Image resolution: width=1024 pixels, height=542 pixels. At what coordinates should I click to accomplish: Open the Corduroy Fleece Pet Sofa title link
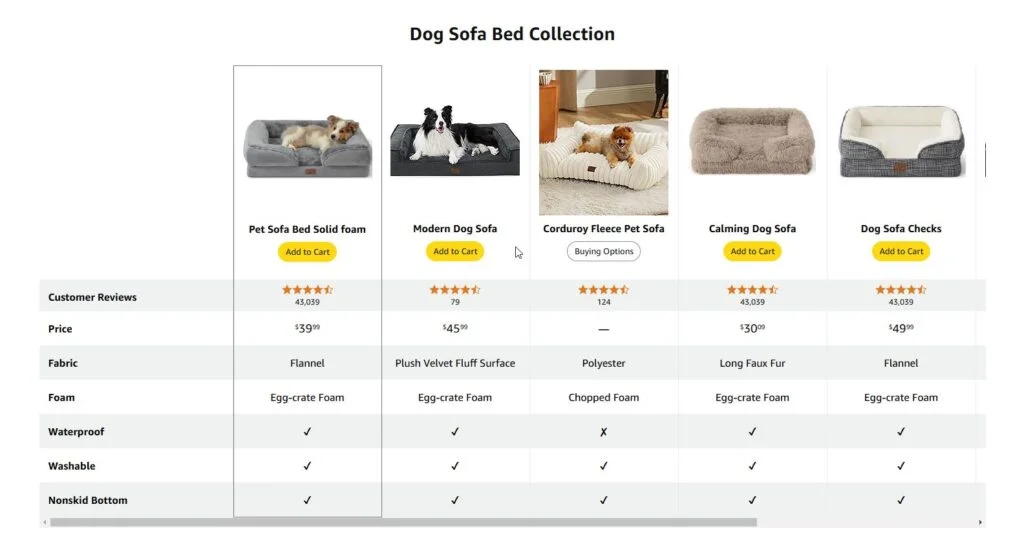[603, 229]
